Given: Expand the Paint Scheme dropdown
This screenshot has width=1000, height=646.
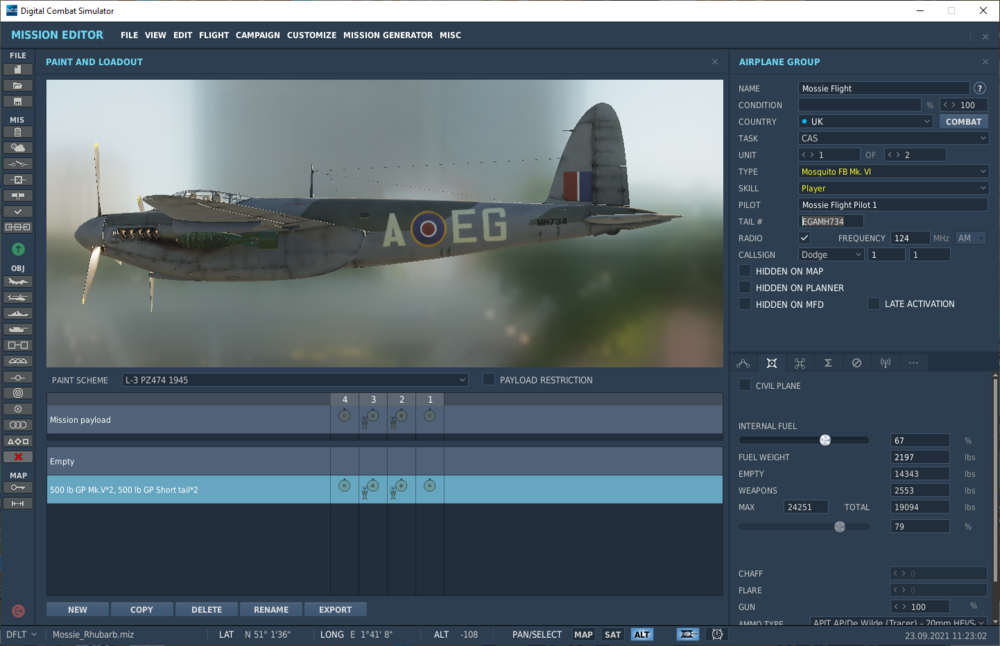Looking at the screenshot, I should (295, 380).
